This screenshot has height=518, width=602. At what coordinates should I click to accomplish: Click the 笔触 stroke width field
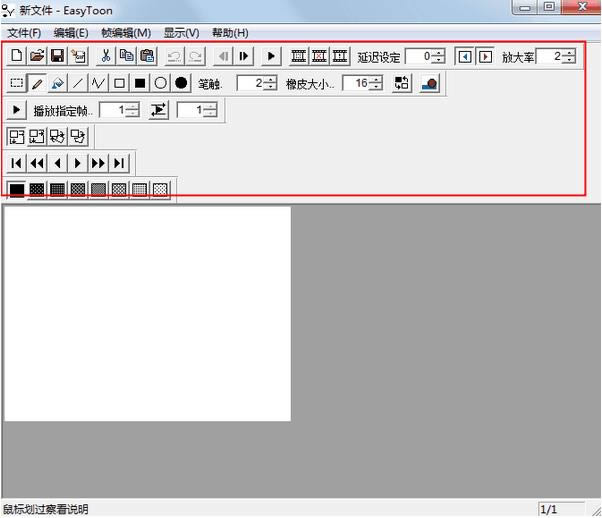pos(251,83)
